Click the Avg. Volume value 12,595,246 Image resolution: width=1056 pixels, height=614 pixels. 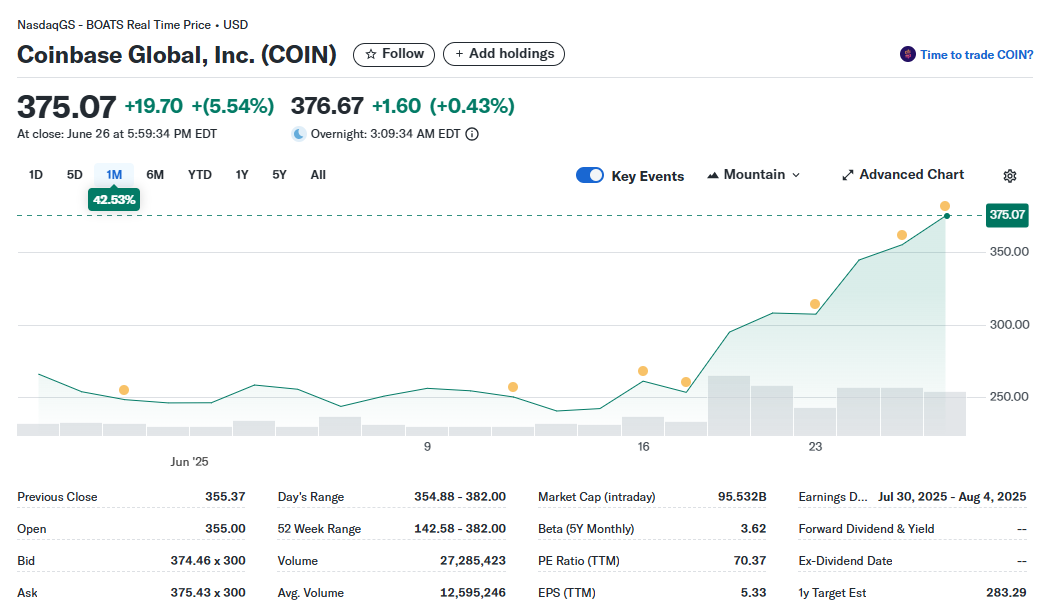pos(473,593)
